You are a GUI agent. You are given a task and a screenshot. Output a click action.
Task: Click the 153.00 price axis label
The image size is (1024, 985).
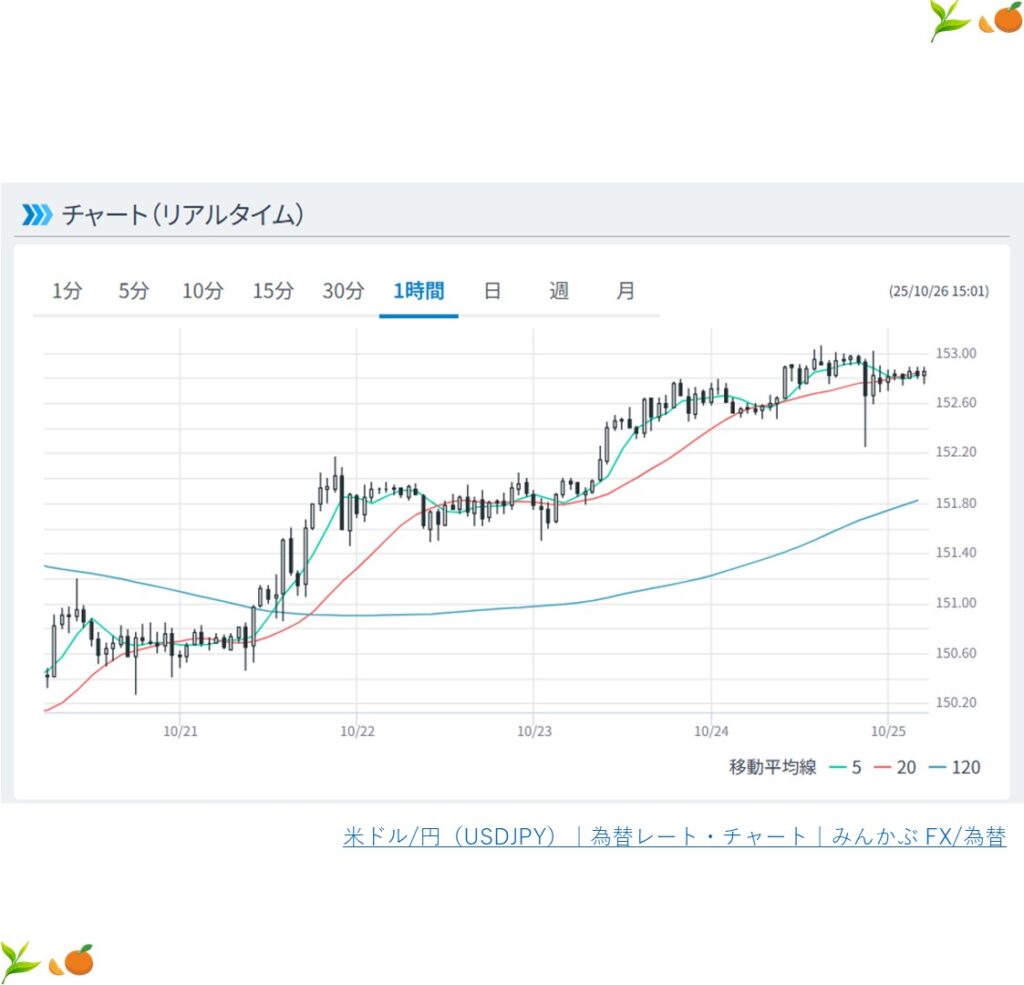[x=955, y=353]
